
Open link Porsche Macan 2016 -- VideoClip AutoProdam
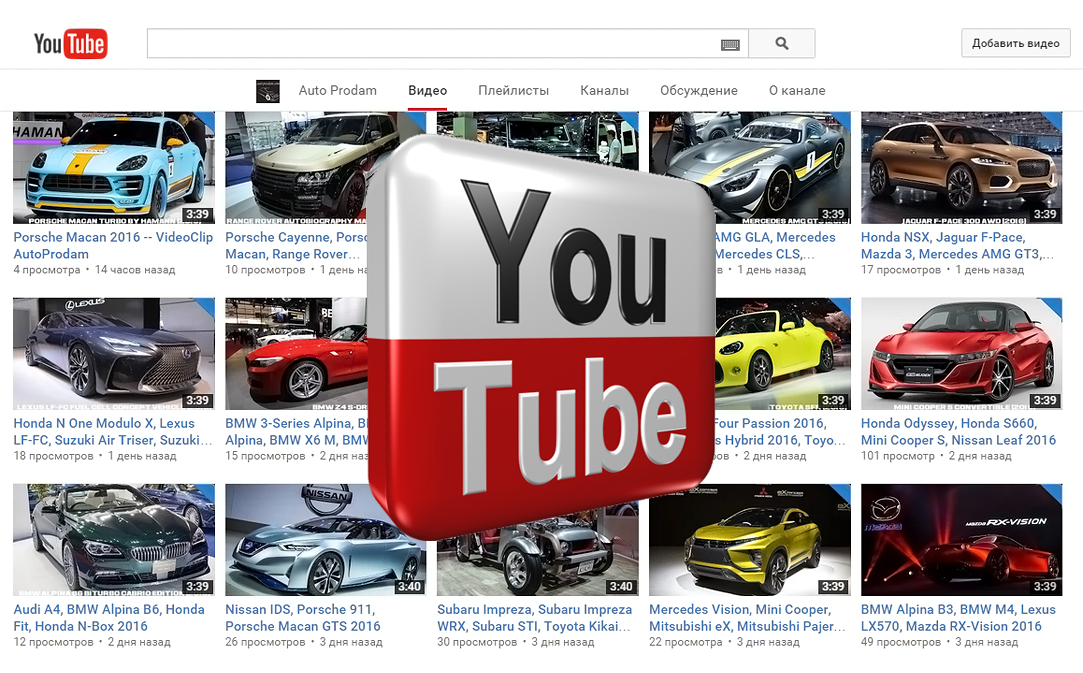113,245
